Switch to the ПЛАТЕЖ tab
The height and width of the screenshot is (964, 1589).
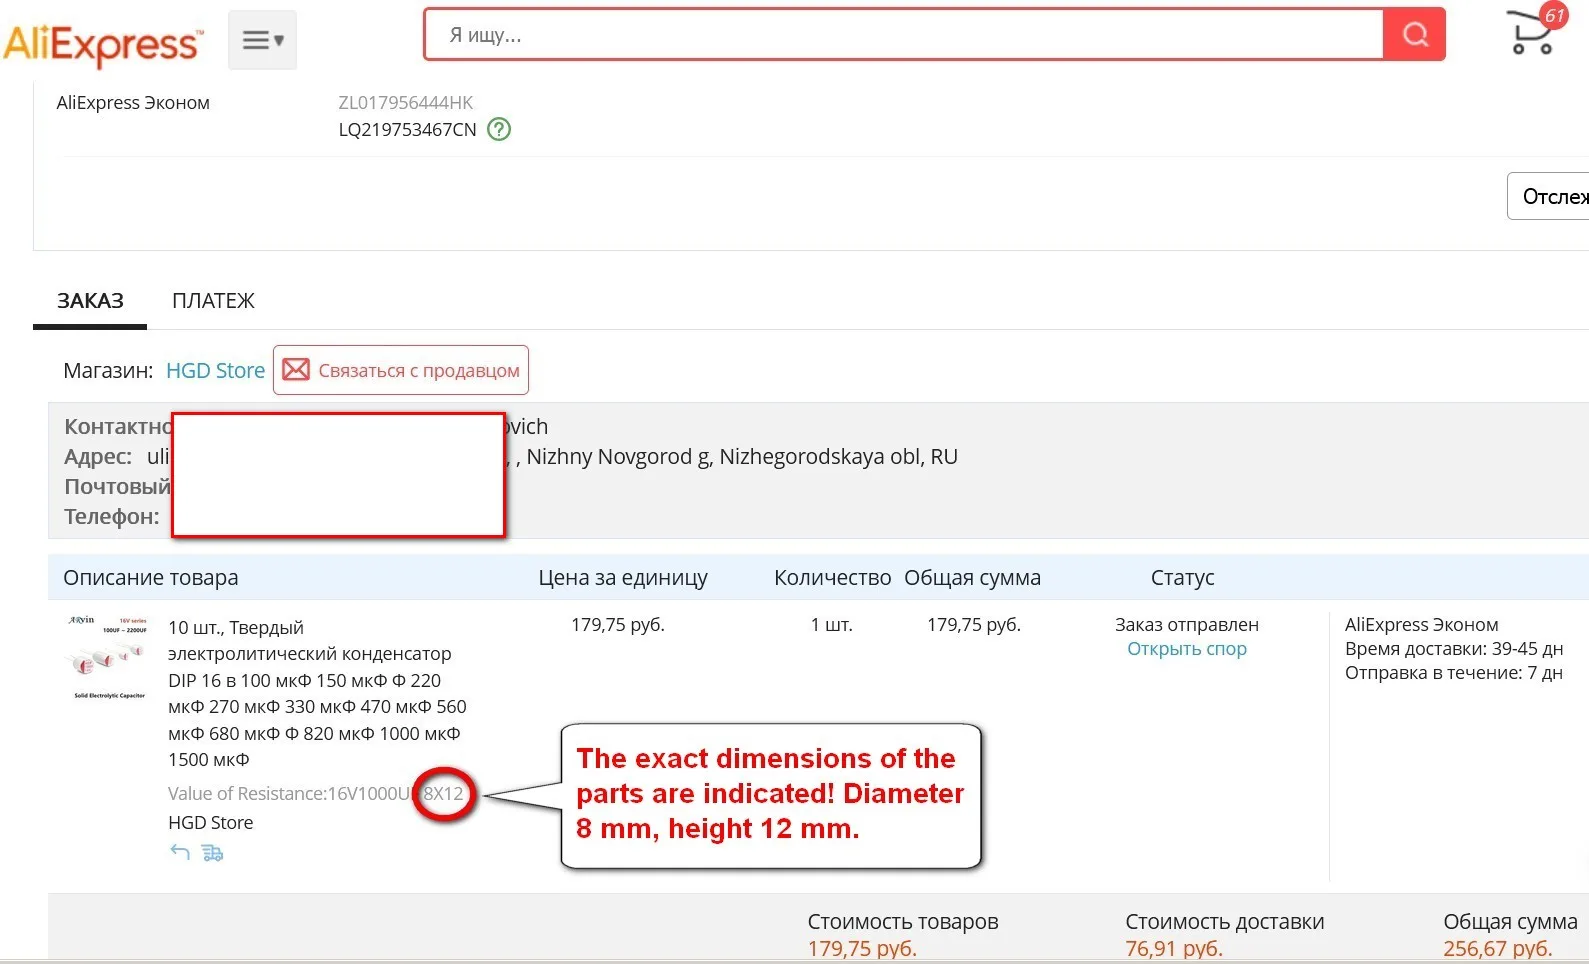pos(213,301)
